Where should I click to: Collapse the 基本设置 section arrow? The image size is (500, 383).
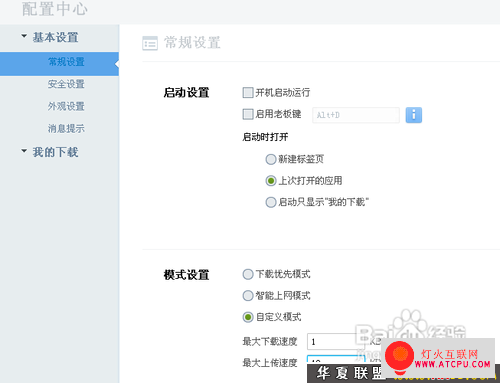click(x=24, y=36)
